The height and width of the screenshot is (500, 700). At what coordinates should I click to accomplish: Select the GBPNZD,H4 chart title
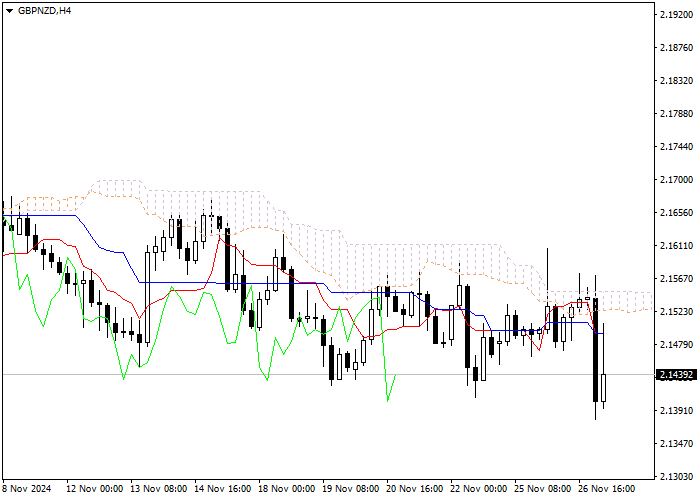44,10
